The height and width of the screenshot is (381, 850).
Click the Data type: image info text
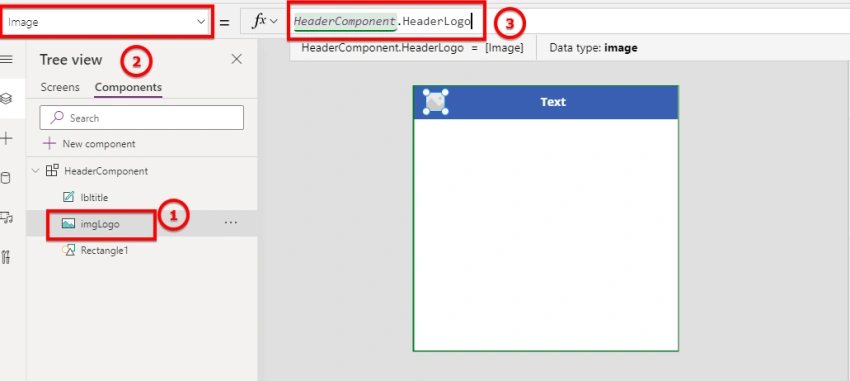point(593,48)
